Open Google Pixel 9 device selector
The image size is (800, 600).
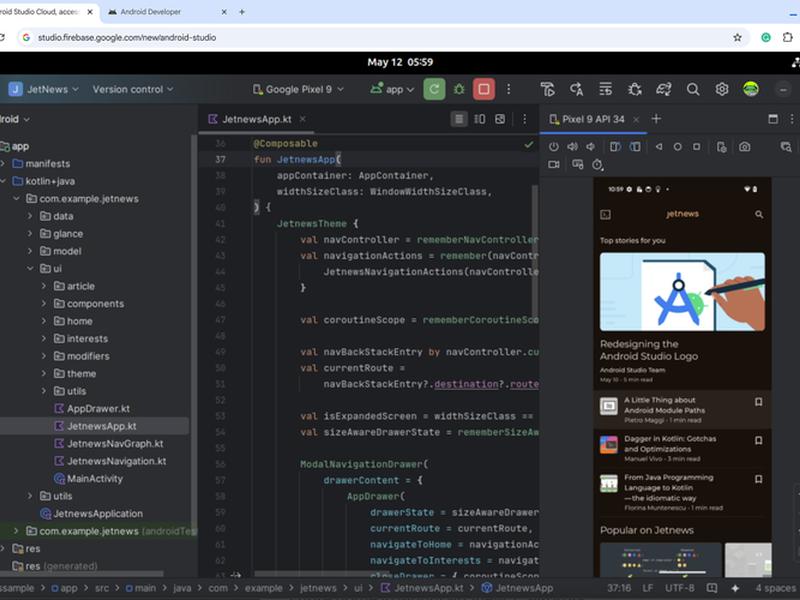coord(298,89)
